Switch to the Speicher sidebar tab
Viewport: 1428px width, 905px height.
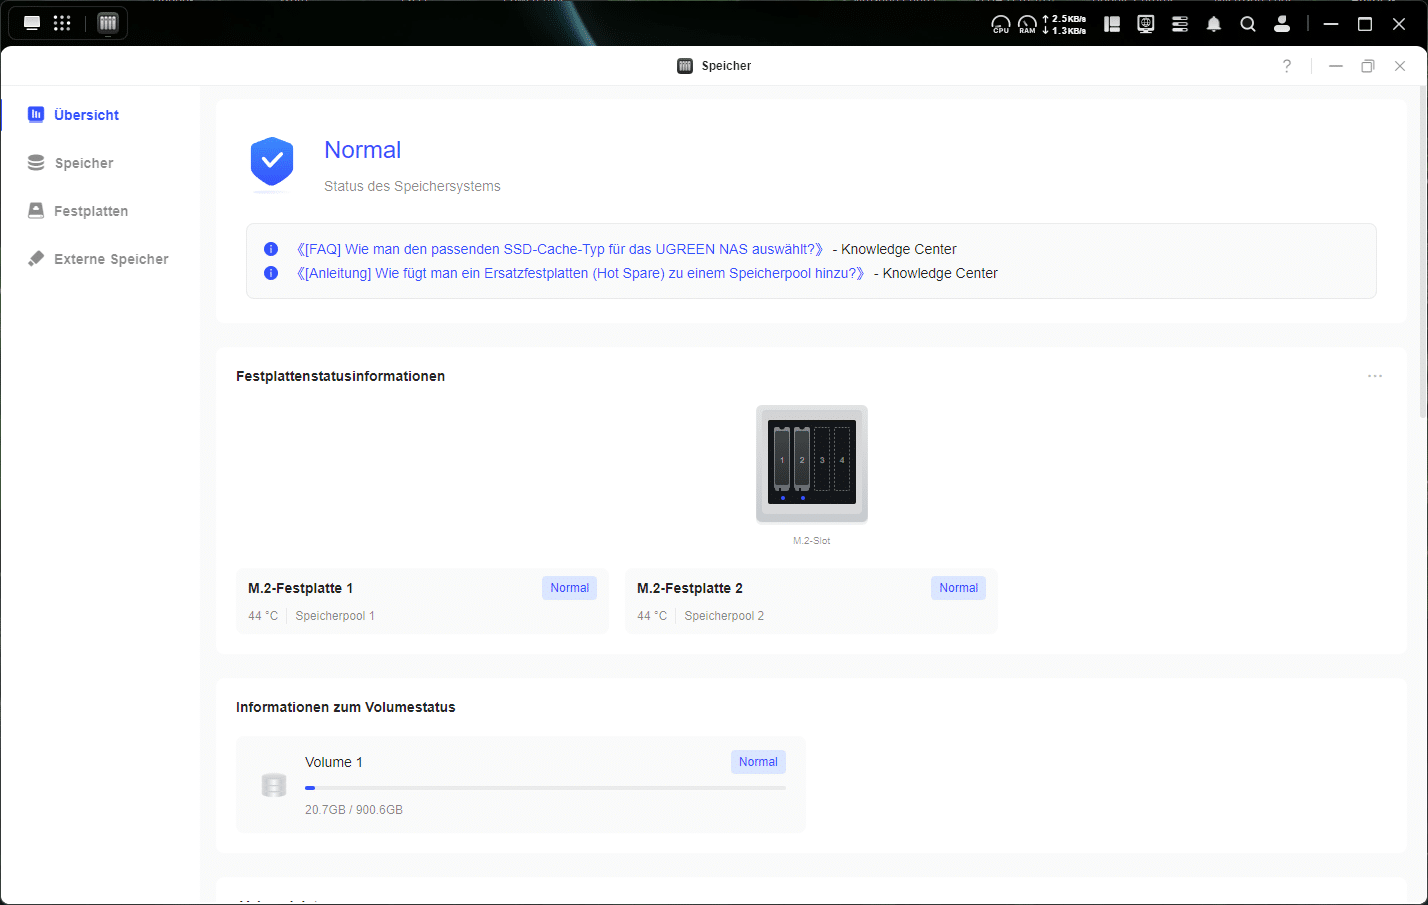coord(84,163)
